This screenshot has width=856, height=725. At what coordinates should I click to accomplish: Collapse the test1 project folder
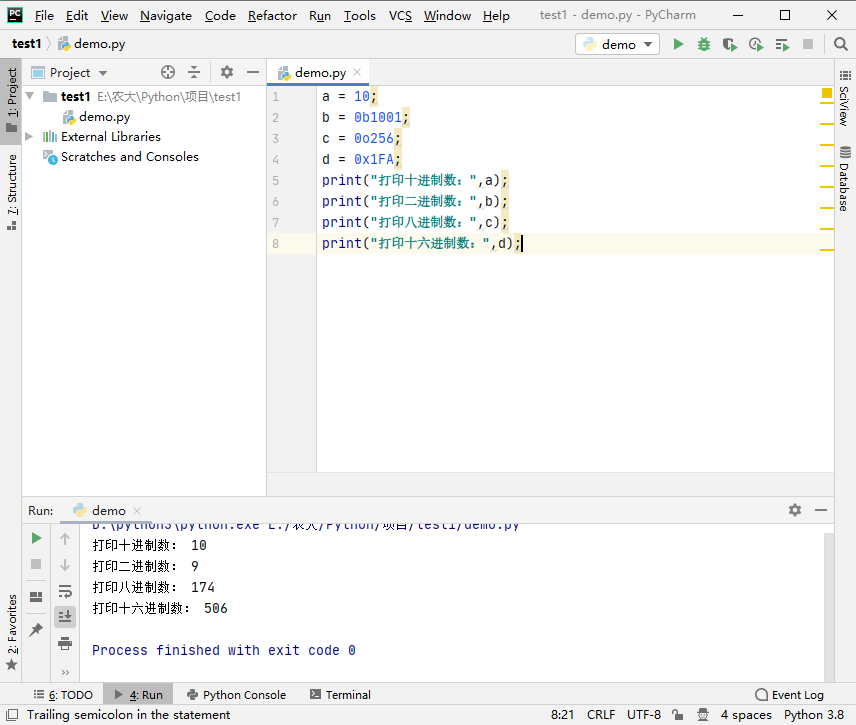click(x=30, y=97)
